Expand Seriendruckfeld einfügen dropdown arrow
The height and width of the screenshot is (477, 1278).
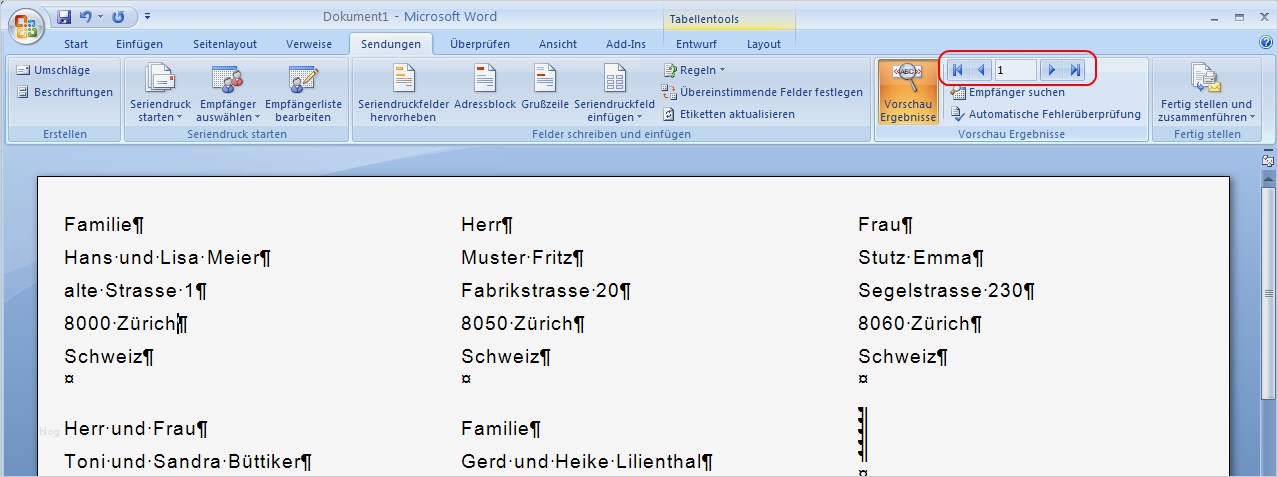[x=640, y=118]
